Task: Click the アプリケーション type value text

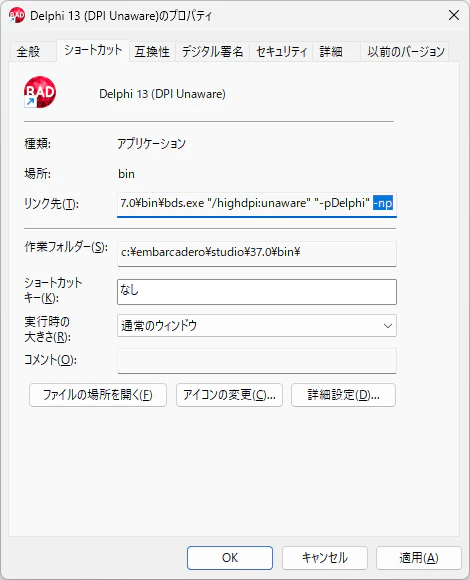Action: pos(152,144)
